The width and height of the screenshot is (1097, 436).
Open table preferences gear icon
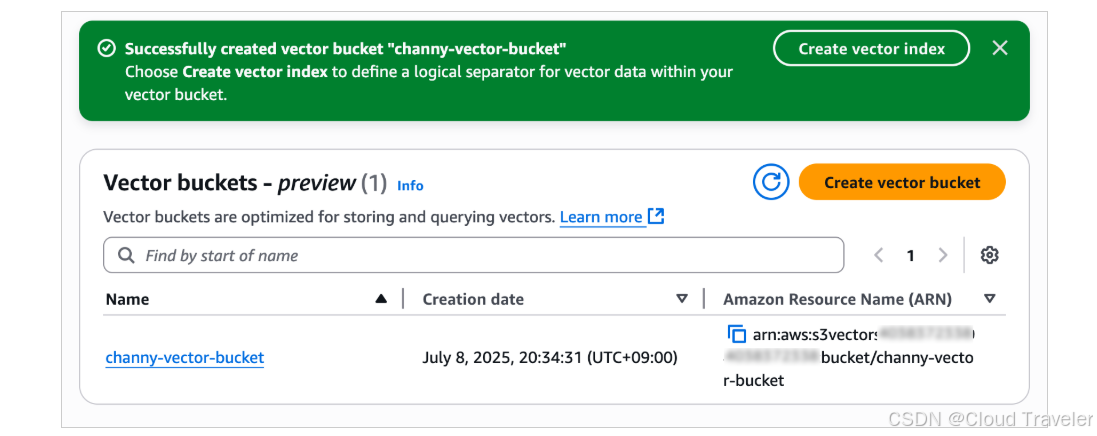point(989,255)
